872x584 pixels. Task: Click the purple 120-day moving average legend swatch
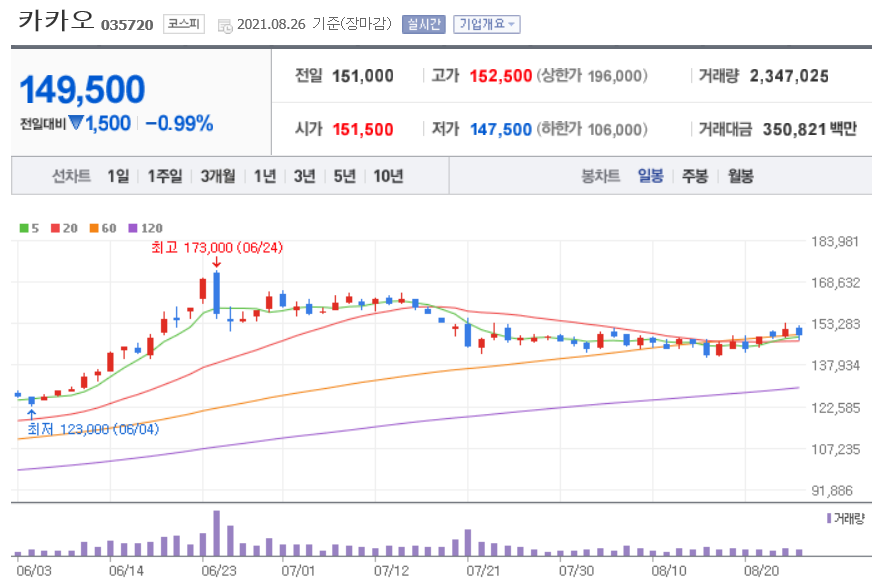point(133,228)
